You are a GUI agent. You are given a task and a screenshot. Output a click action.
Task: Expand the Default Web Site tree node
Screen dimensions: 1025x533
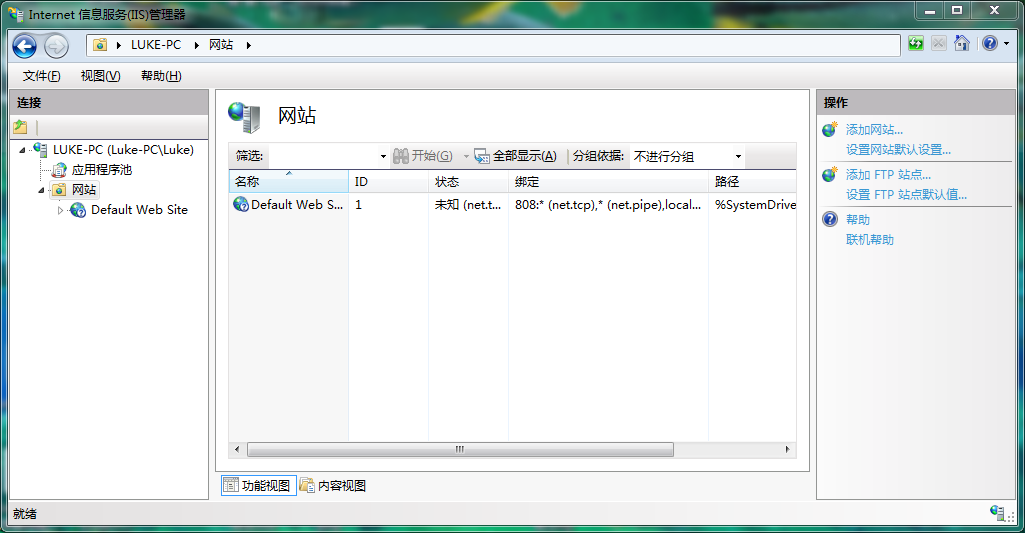point(60,210)
